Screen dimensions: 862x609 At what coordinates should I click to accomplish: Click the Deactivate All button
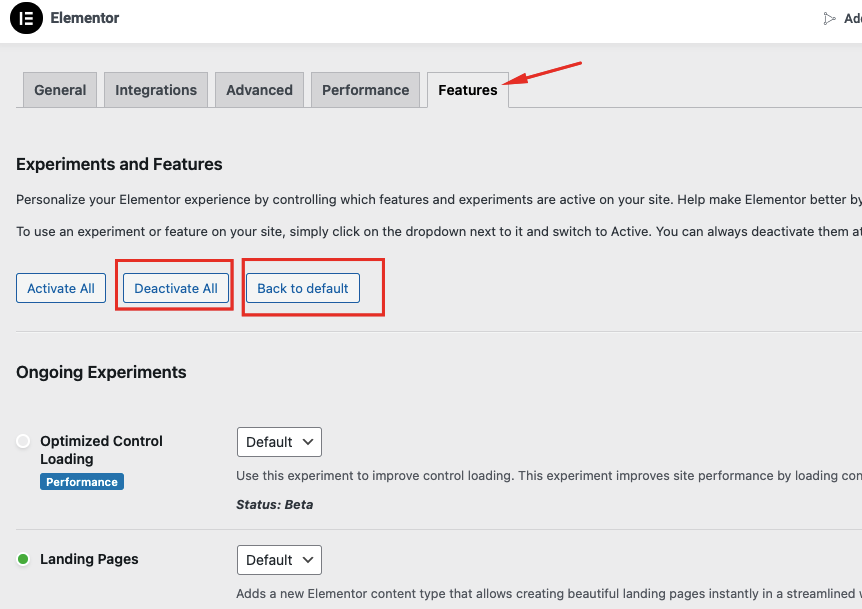coord(174,287)
